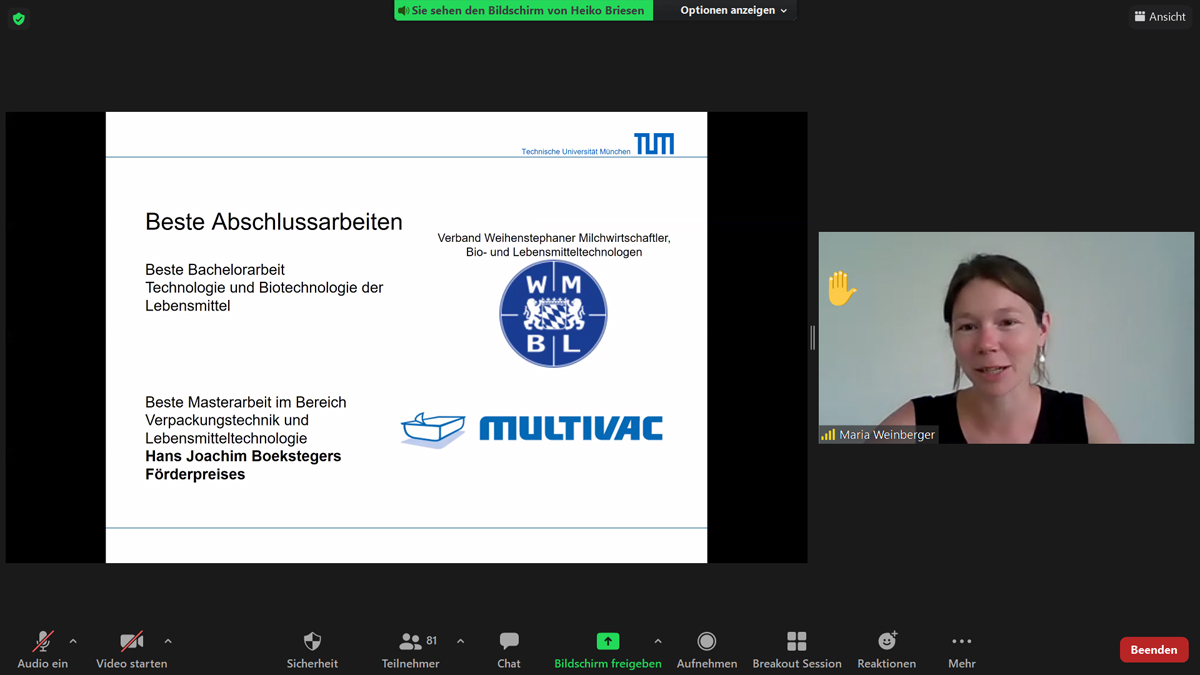Click the green Bildschirm freigeben share icon
The image size is (1200, 675).
tap(608, 641)
